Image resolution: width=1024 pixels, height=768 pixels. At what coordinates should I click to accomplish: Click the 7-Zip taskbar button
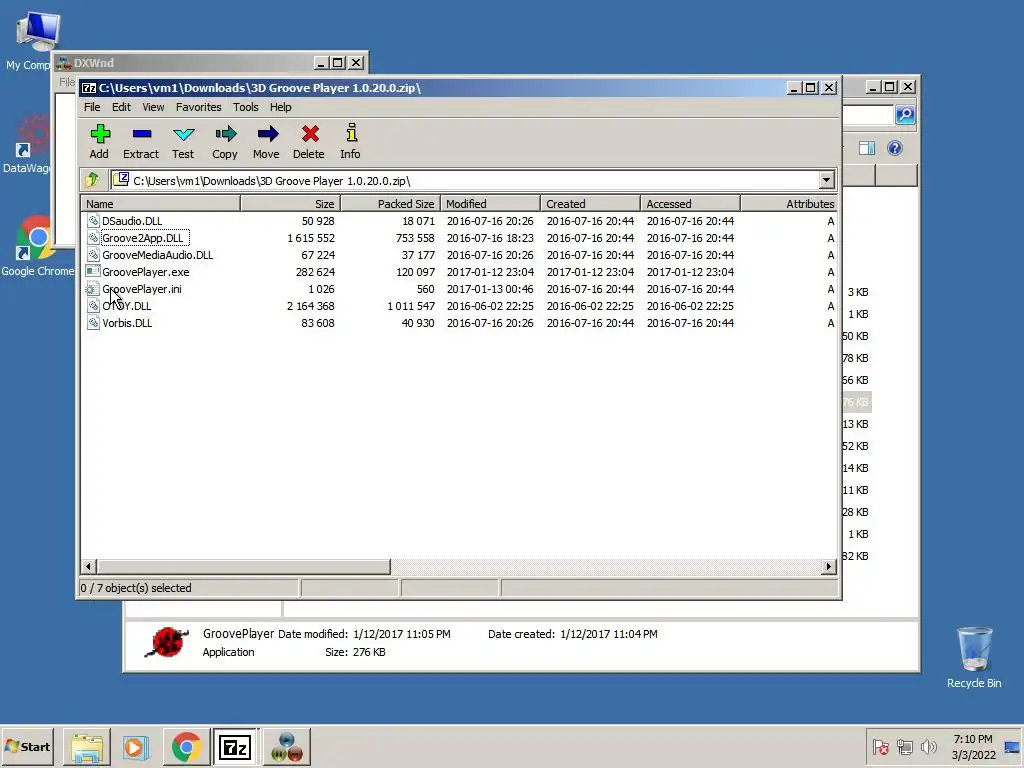(x=235, y=747)
